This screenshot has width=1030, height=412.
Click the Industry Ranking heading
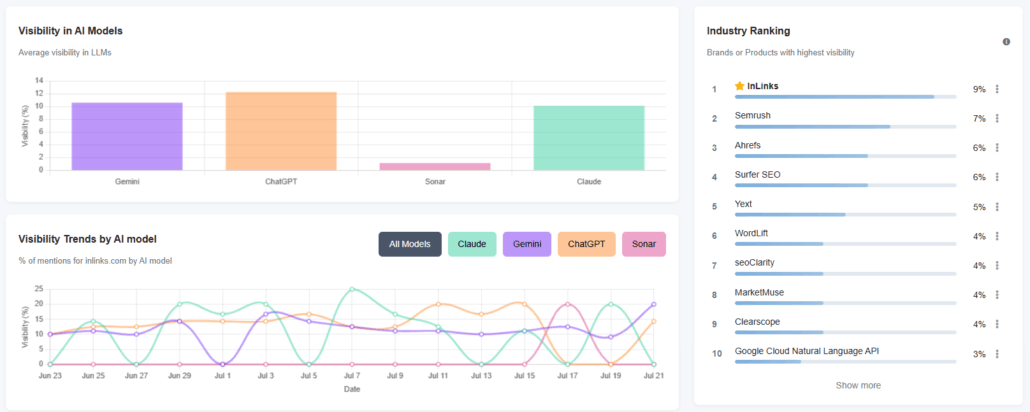(748, 31)
